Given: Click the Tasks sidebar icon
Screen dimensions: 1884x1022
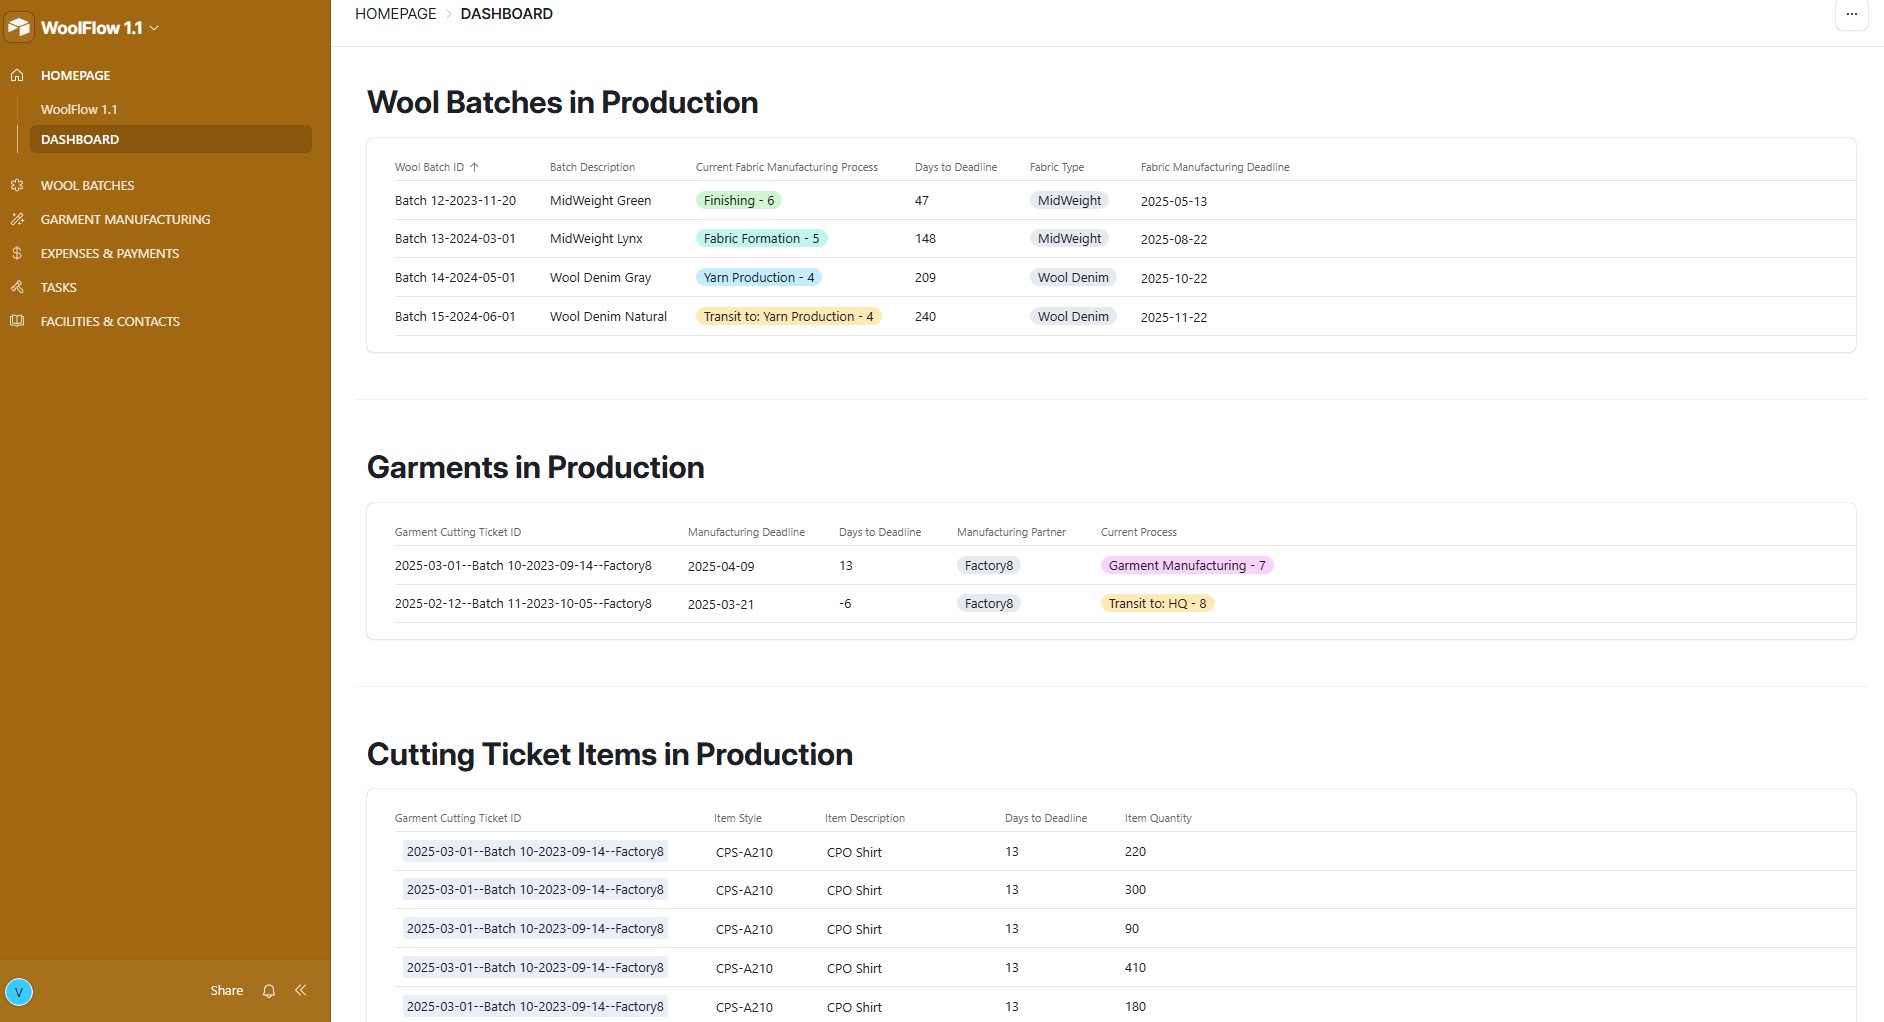Looking at the screenshot, I should [x=17, y=287].
